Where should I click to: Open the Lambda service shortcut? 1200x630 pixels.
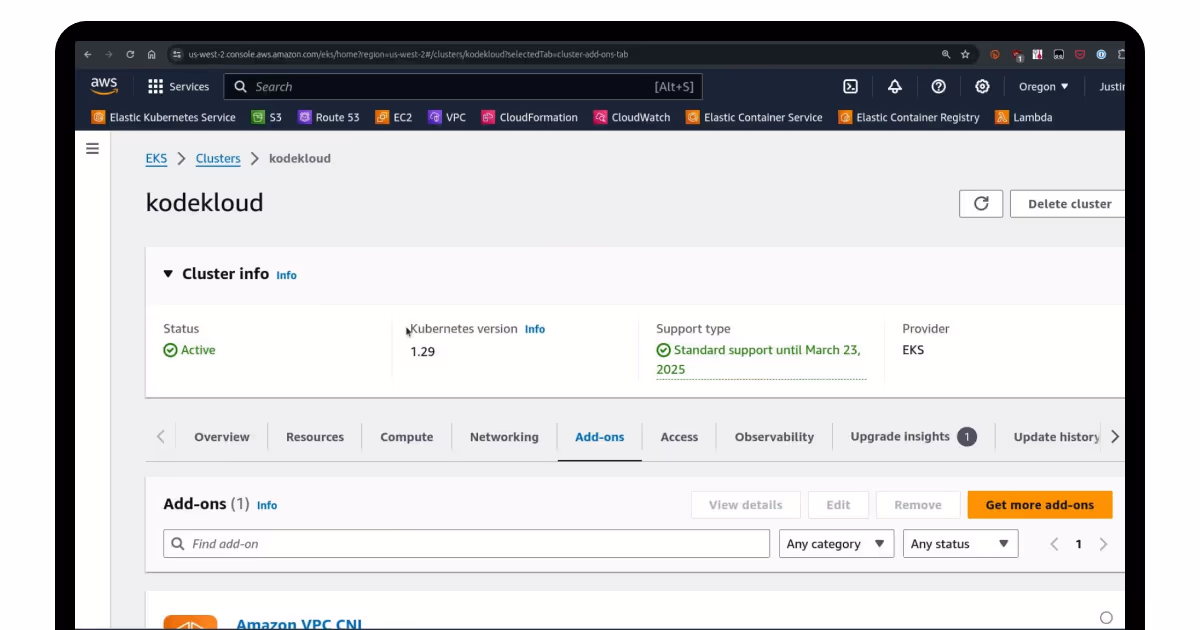tap(1024, 117)
